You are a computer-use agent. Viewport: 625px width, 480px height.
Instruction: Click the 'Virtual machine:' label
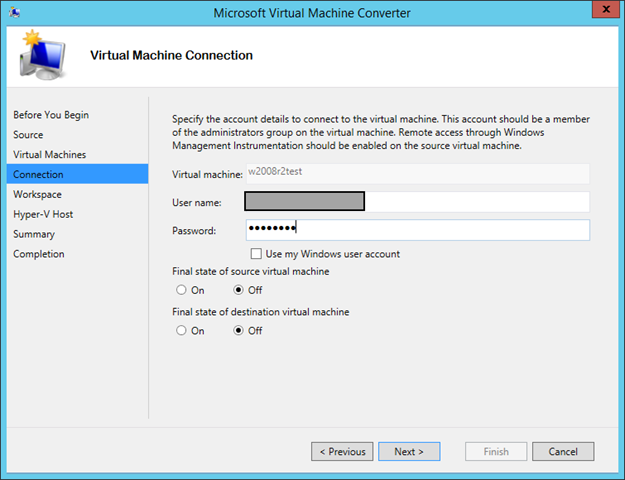(207, 175)
